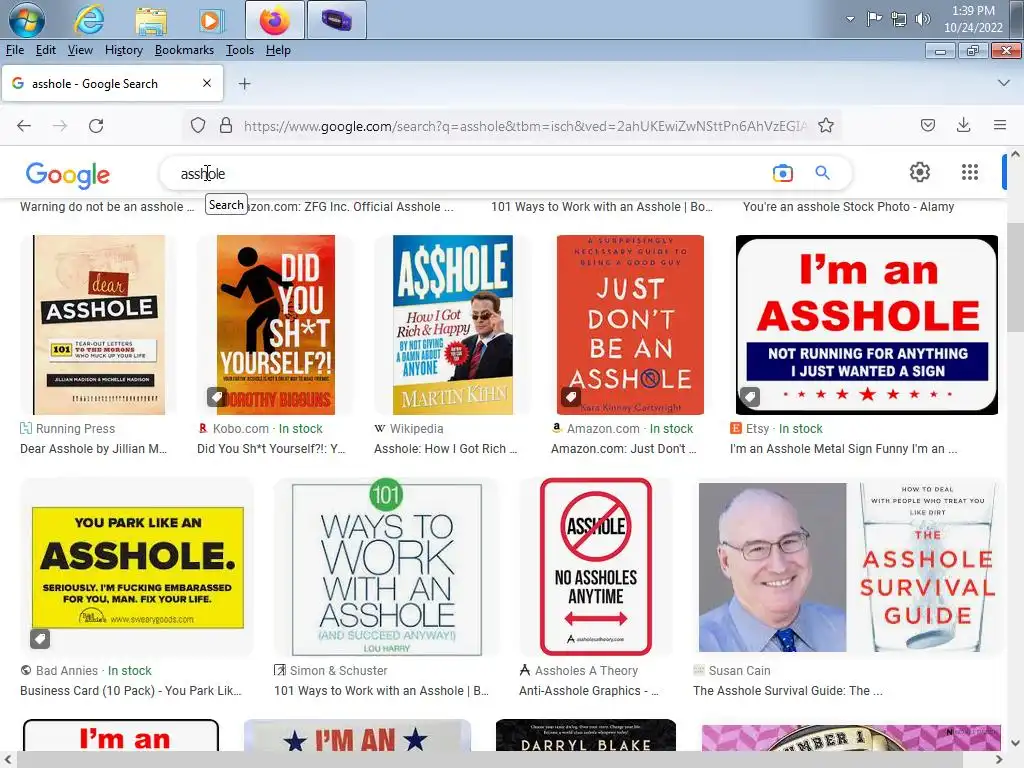Click the Google logo

point(68,174)
